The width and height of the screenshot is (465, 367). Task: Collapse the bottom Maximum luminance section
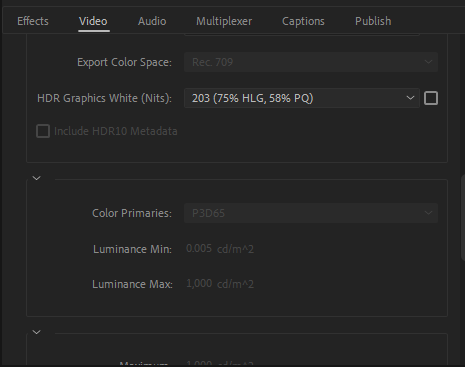coord(37,332)
